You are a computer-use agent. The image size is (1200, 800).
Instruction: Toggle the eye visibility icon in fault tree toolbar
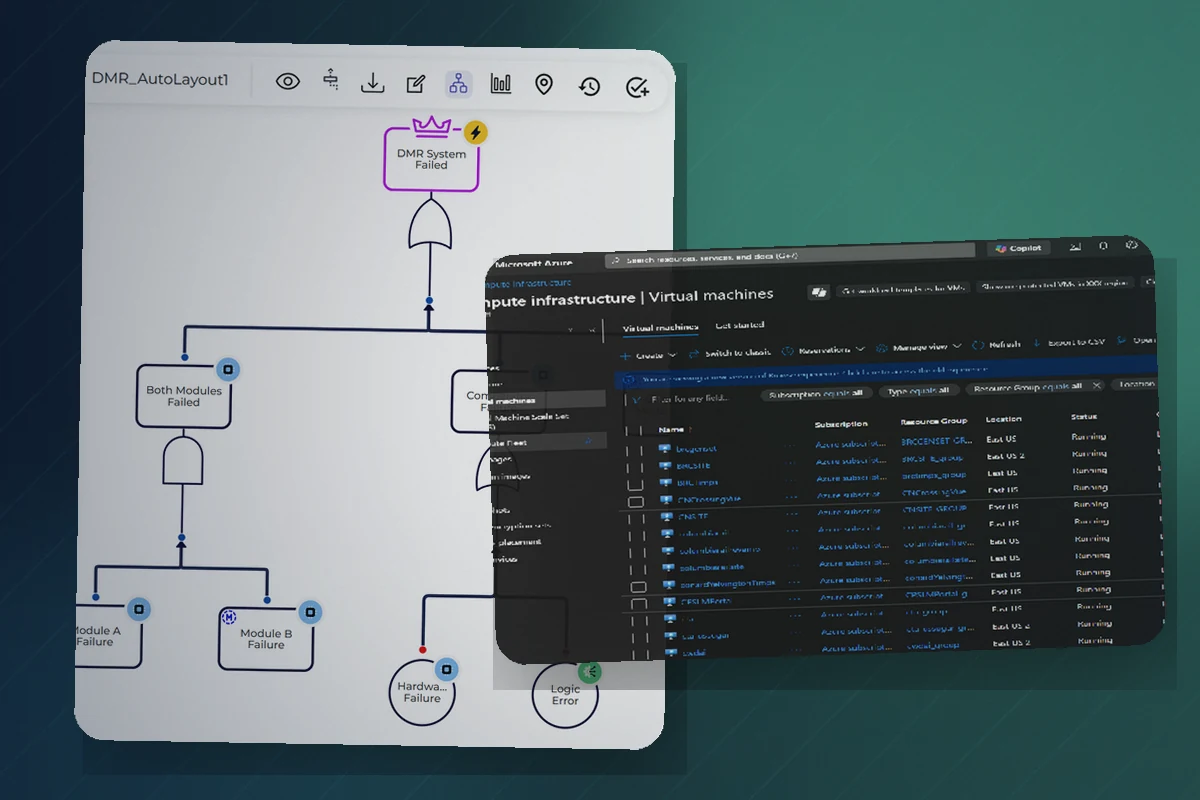[288, 83]
